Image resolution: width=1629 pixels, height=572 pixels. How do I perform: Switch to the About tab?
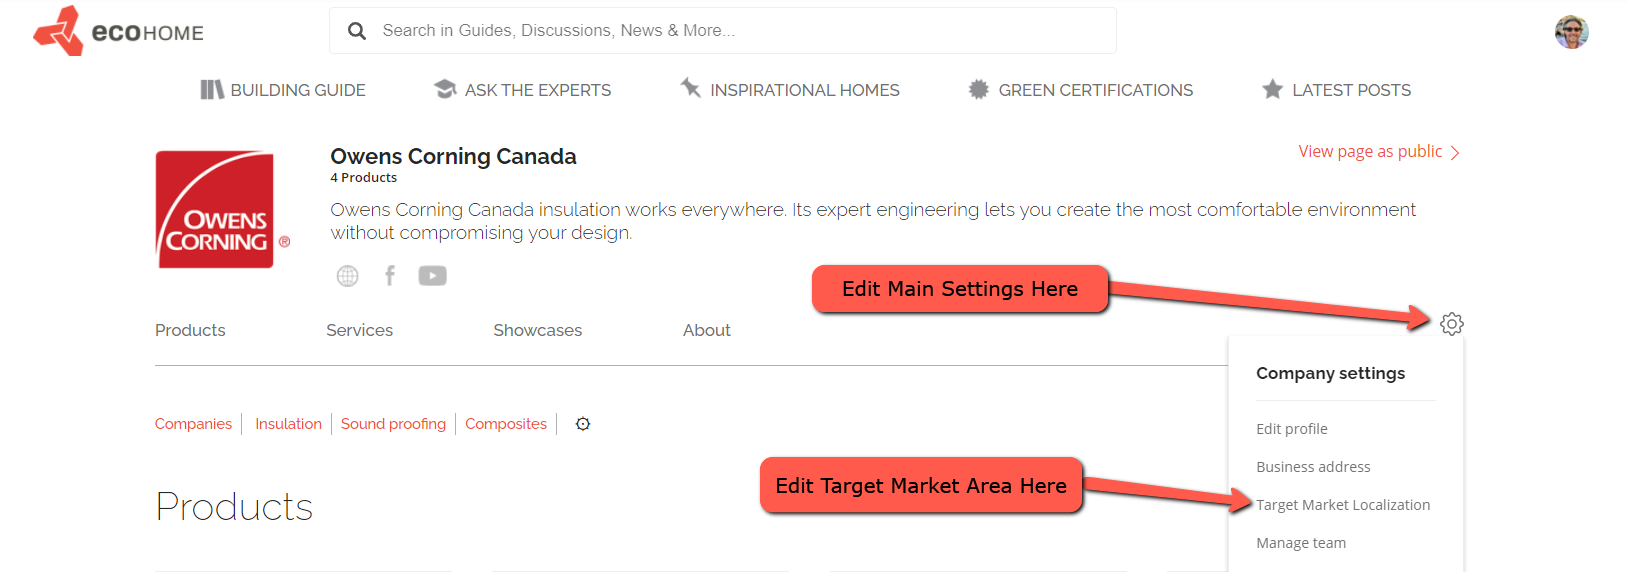point(706,330)
